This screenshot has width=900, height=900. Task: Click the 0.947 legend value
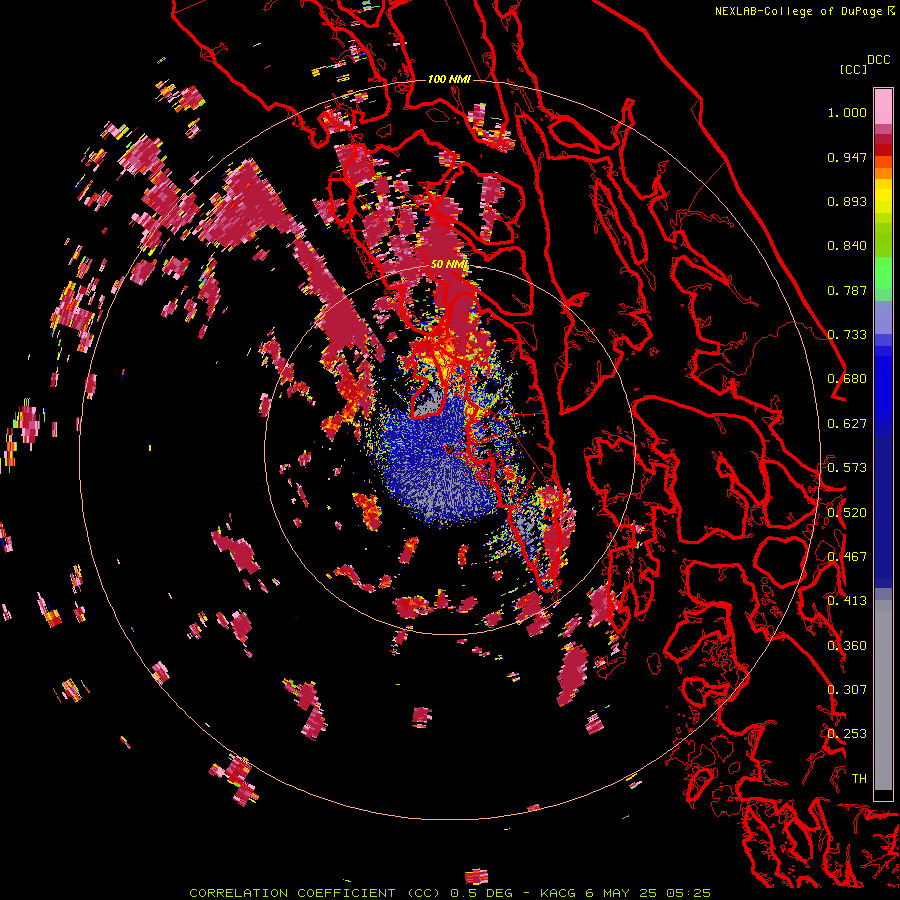[x=847, y=157]
